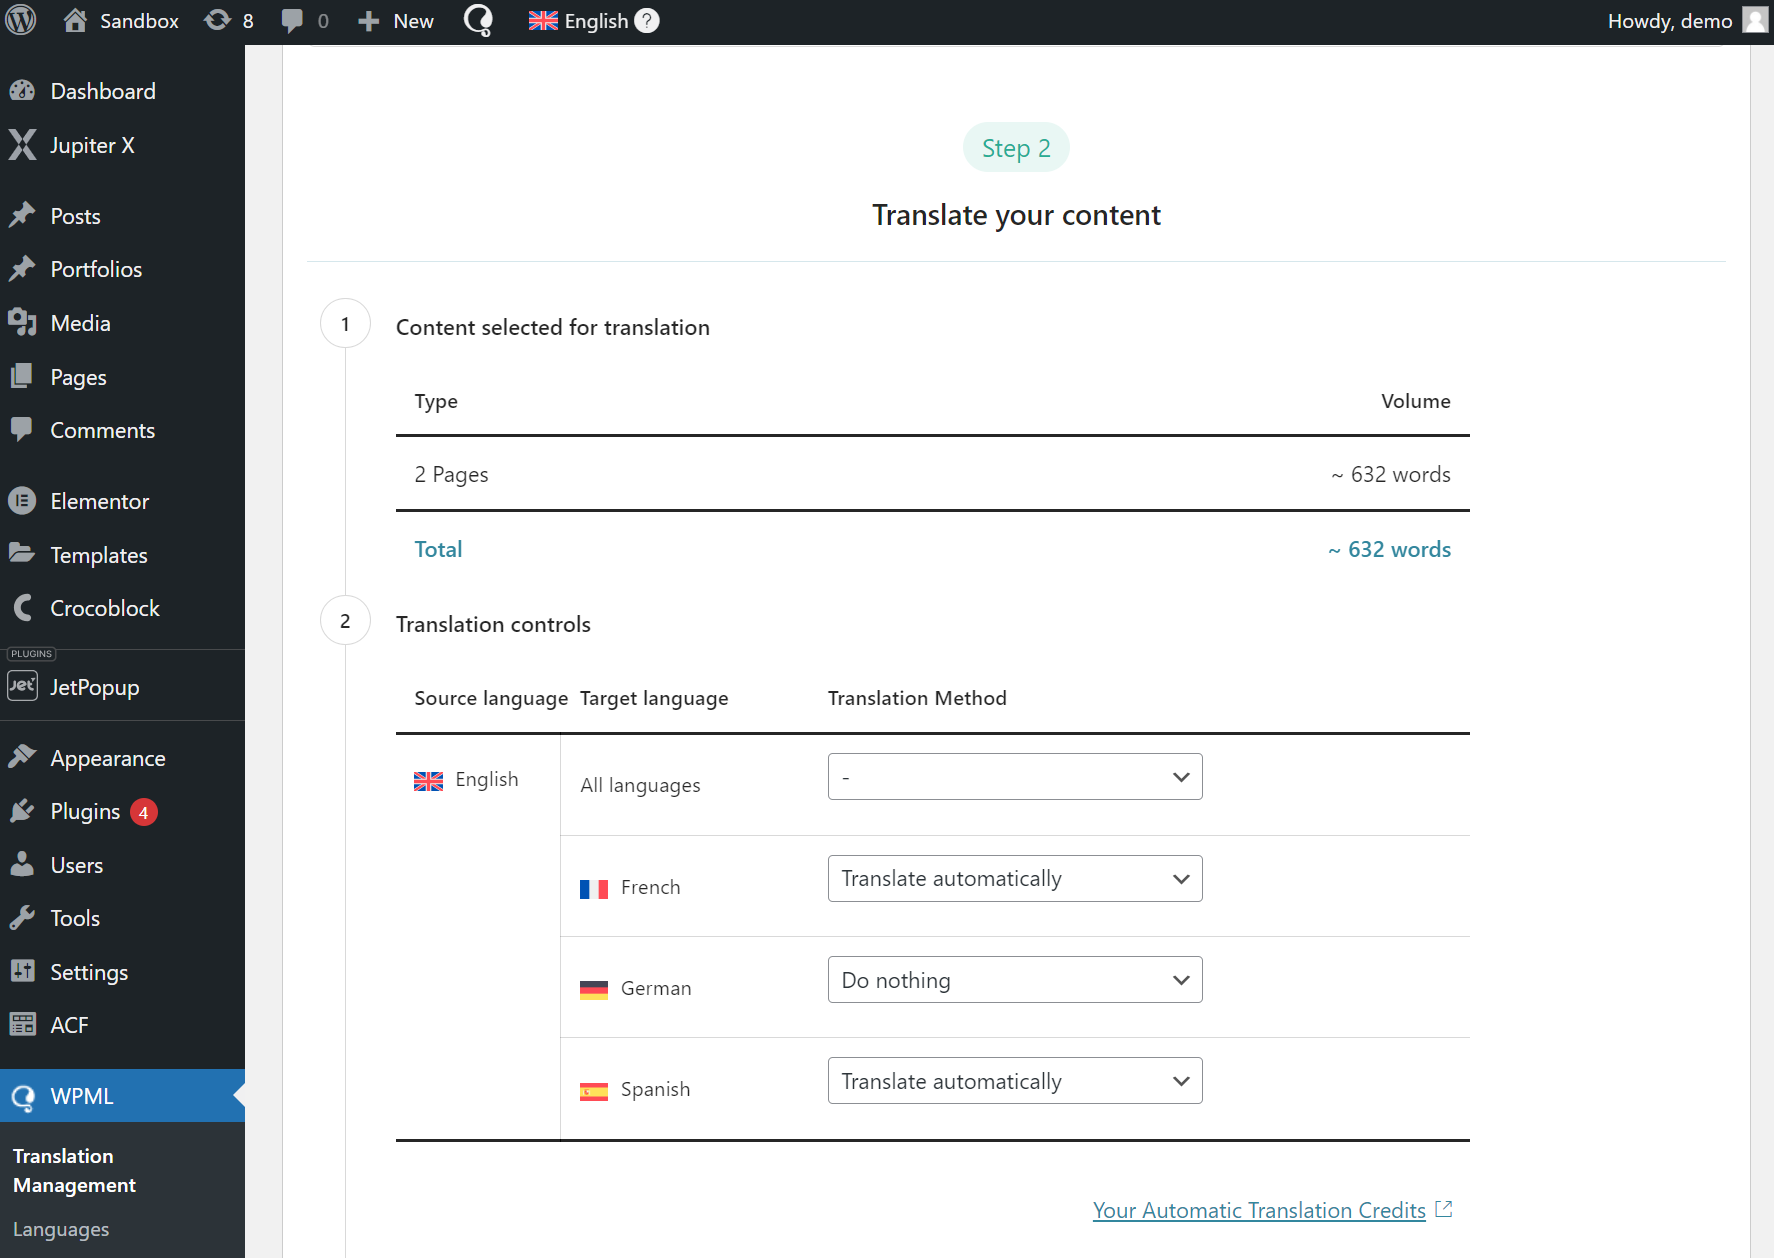1774x1258 pixels.
Task: Change German from Do nothing dropdown
Action: pyautogui.click(x=1014, y=980)
